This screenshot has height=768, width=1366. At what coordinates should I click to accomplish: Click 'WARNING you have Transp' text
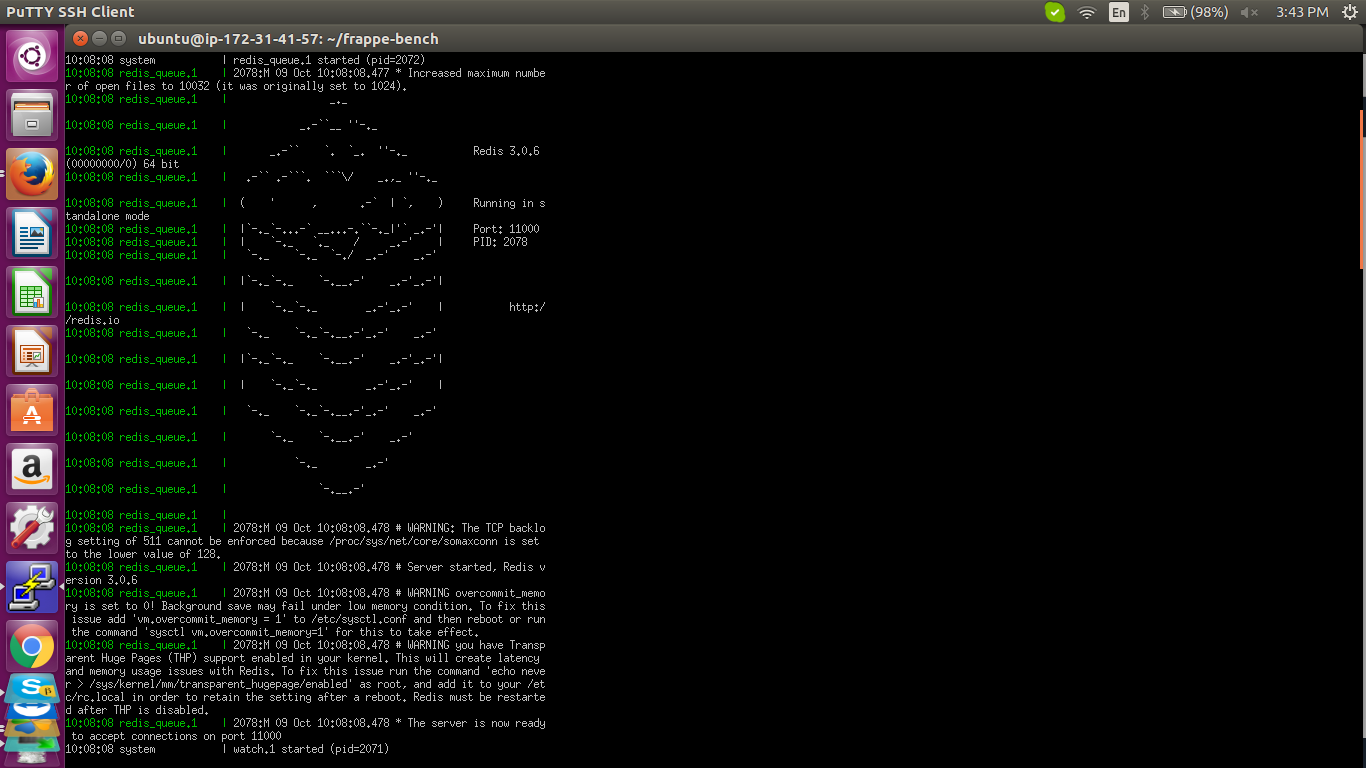point(476,645)
